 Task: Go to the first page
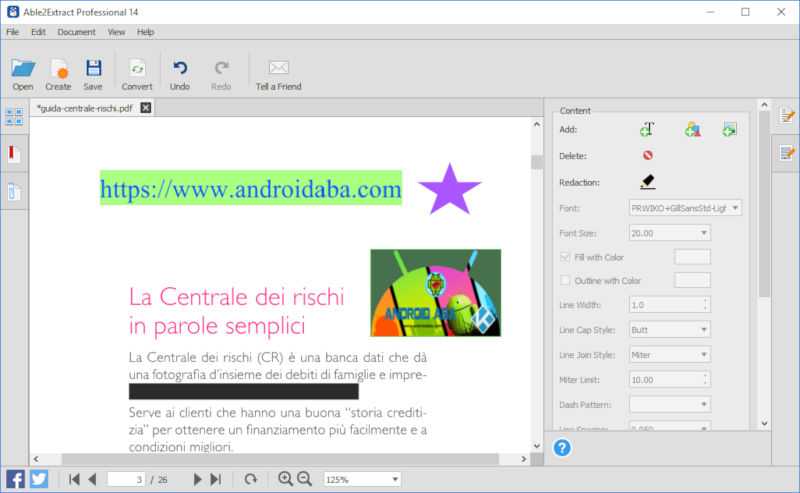click(x=74, y=479)
